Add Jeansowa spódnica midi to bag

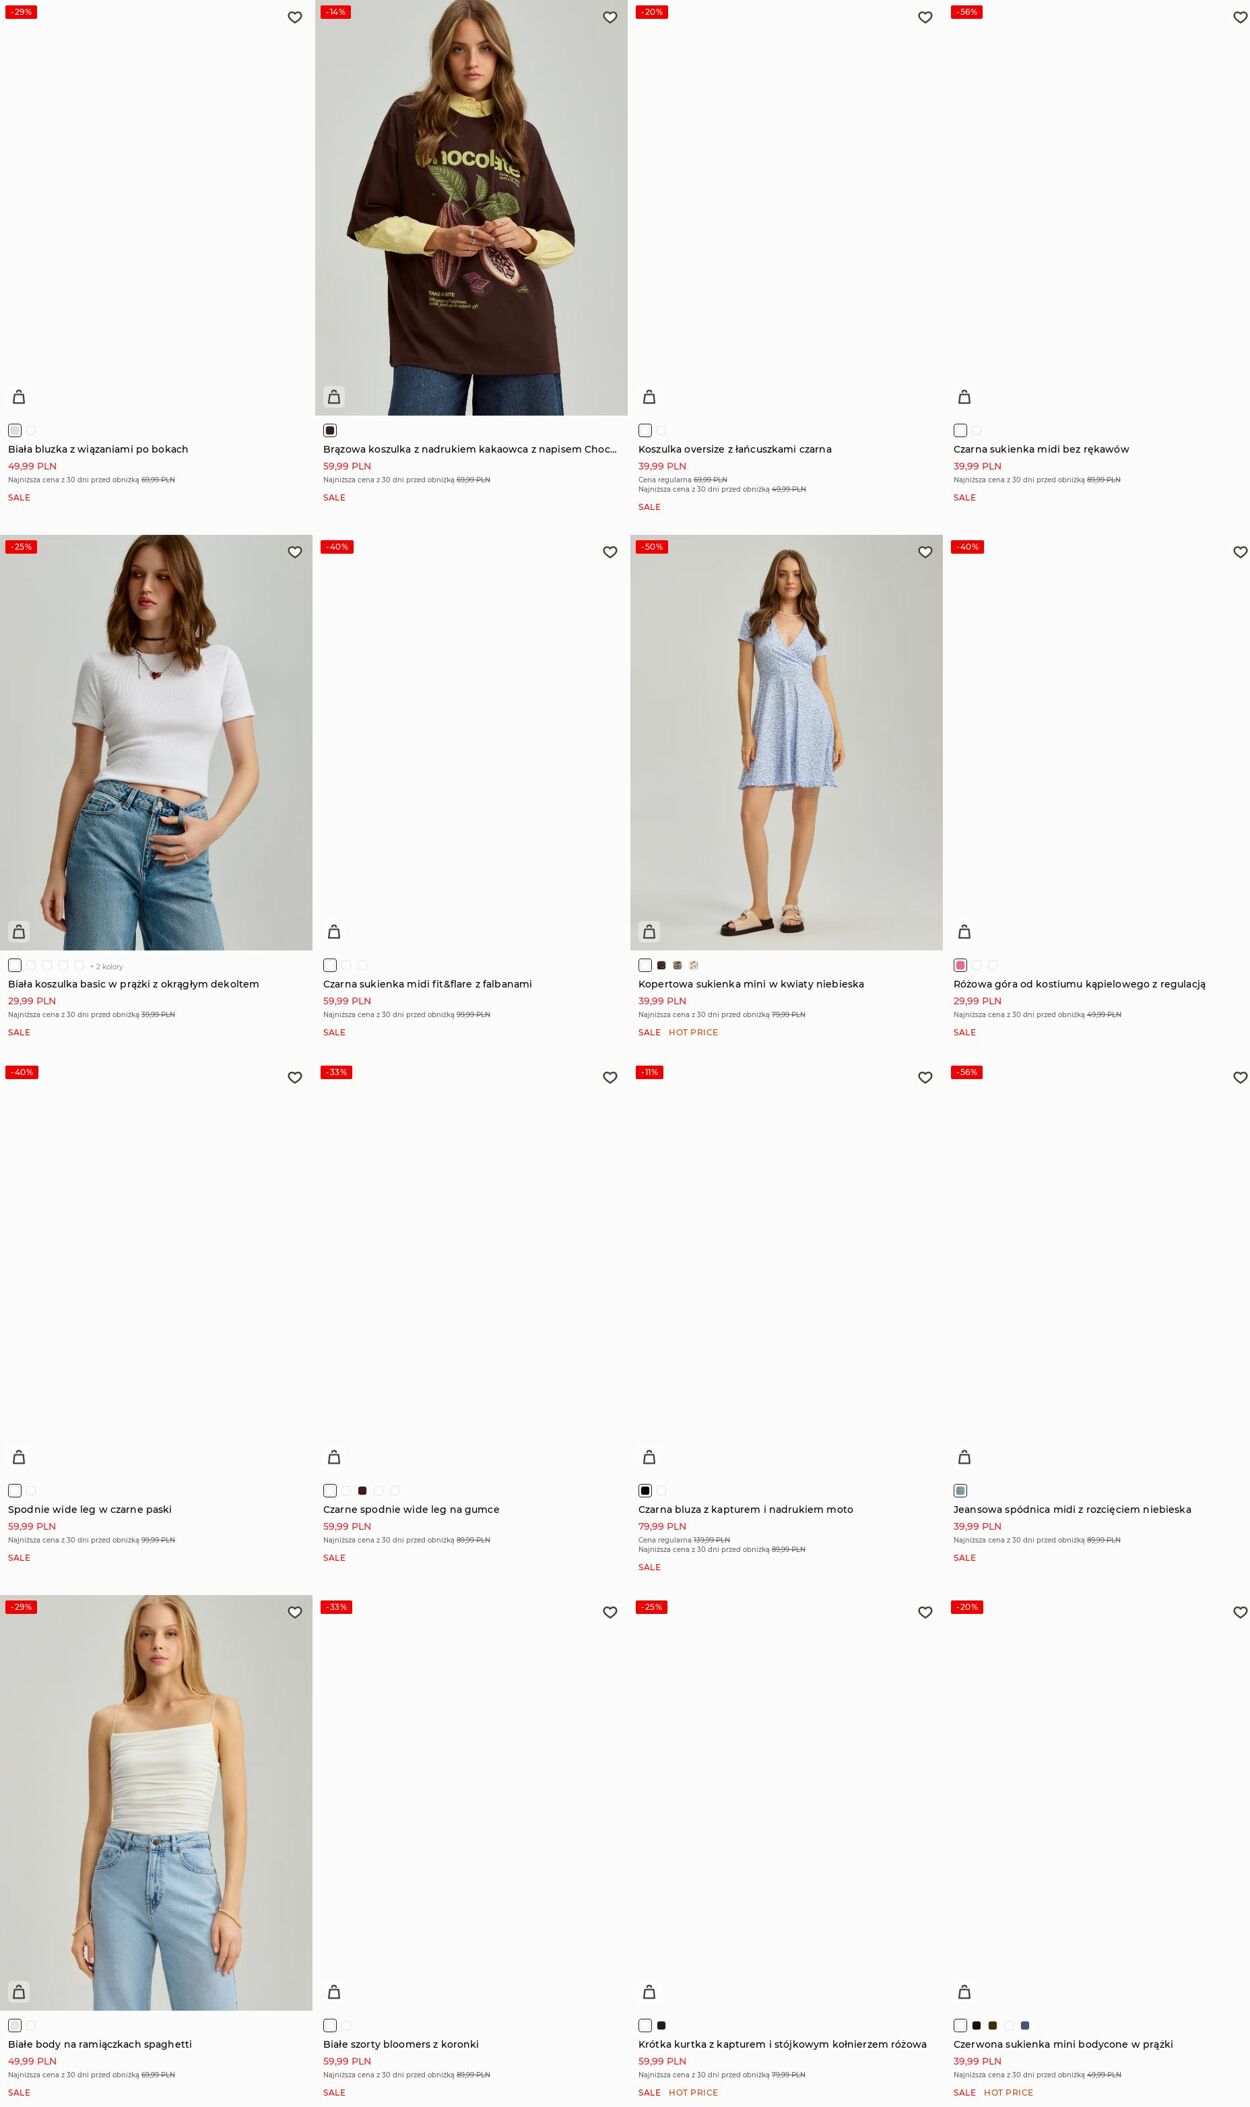(964, 1457)
